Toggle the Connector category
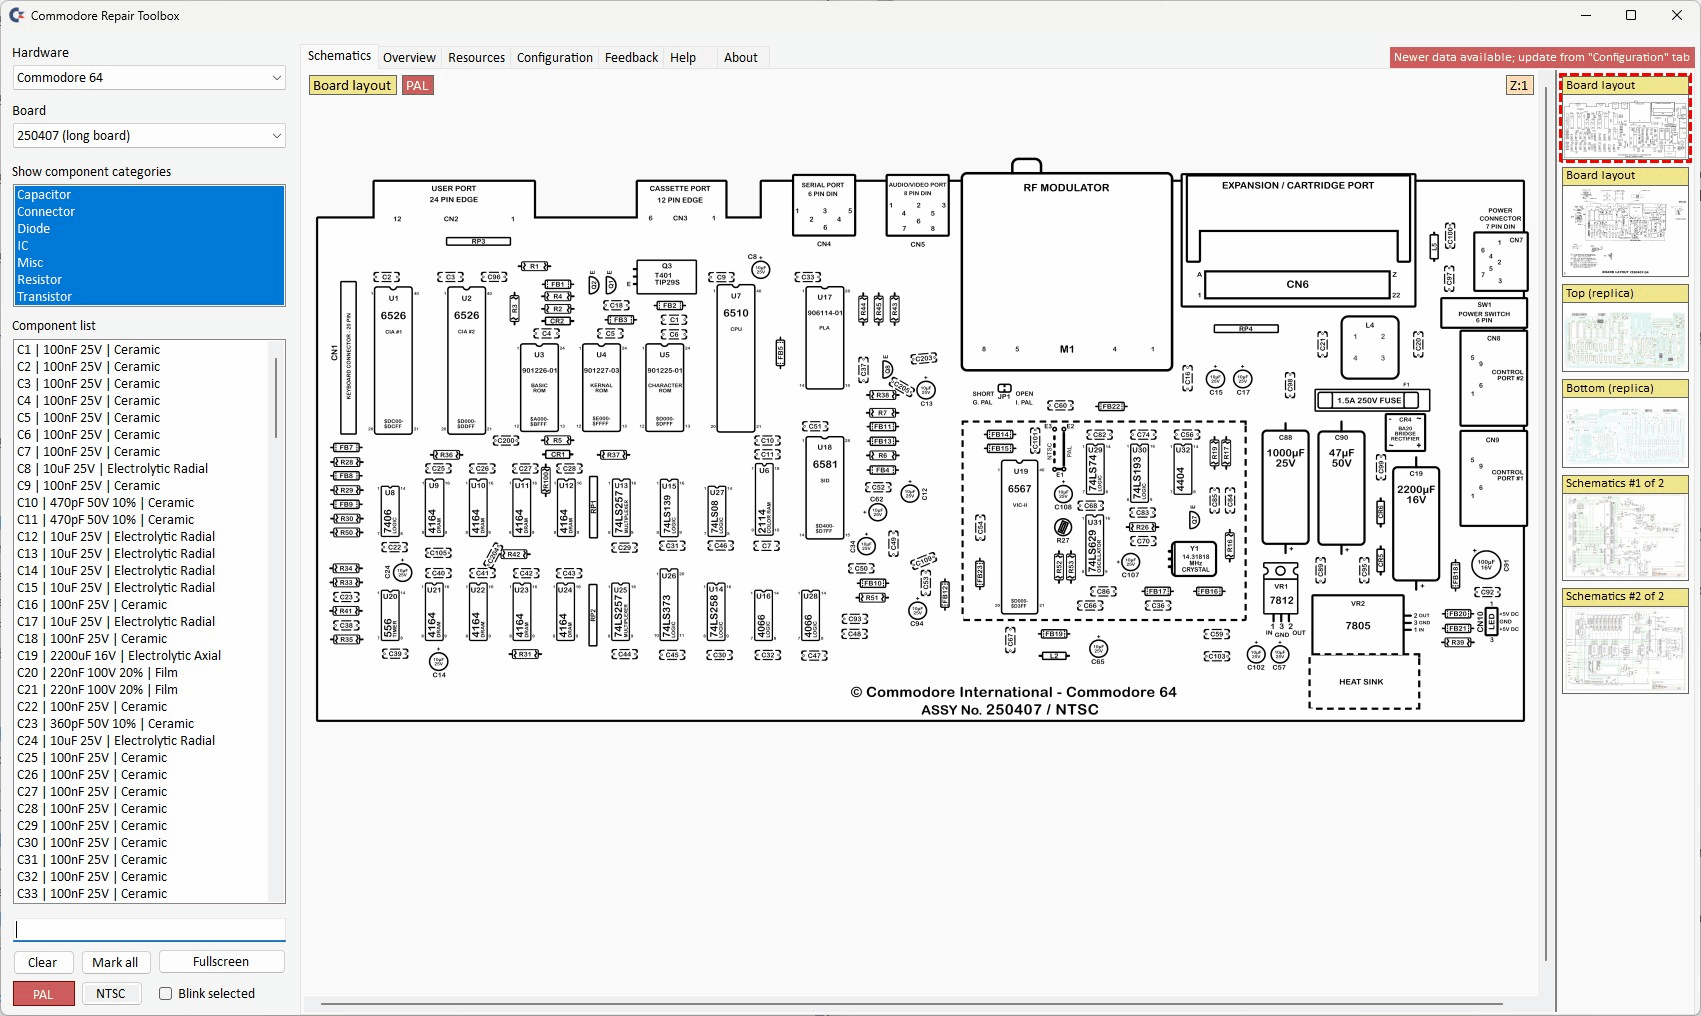 coord(149,212)
